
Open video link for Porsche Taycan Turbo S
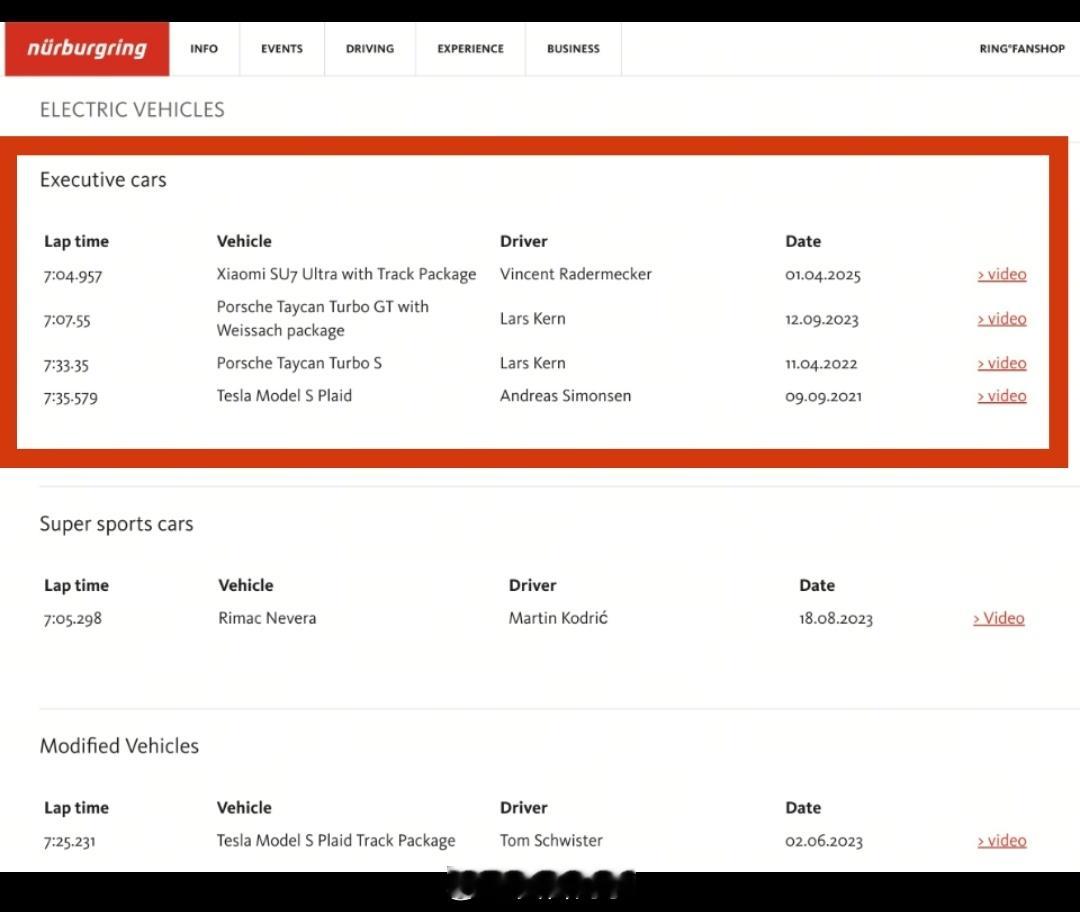(1002, 363)
